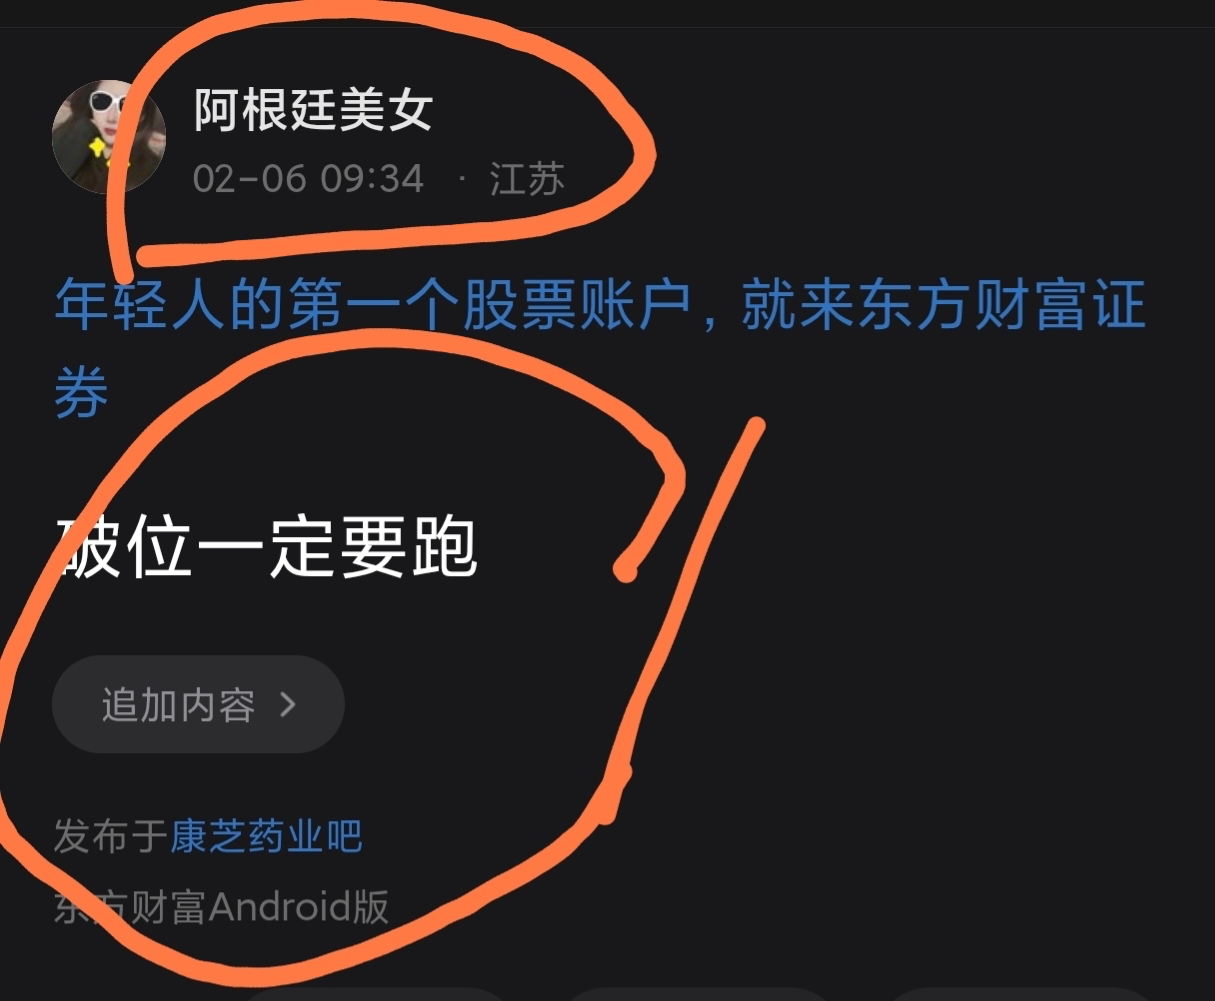Tap the 江苏 location label

tap(527, 180)
